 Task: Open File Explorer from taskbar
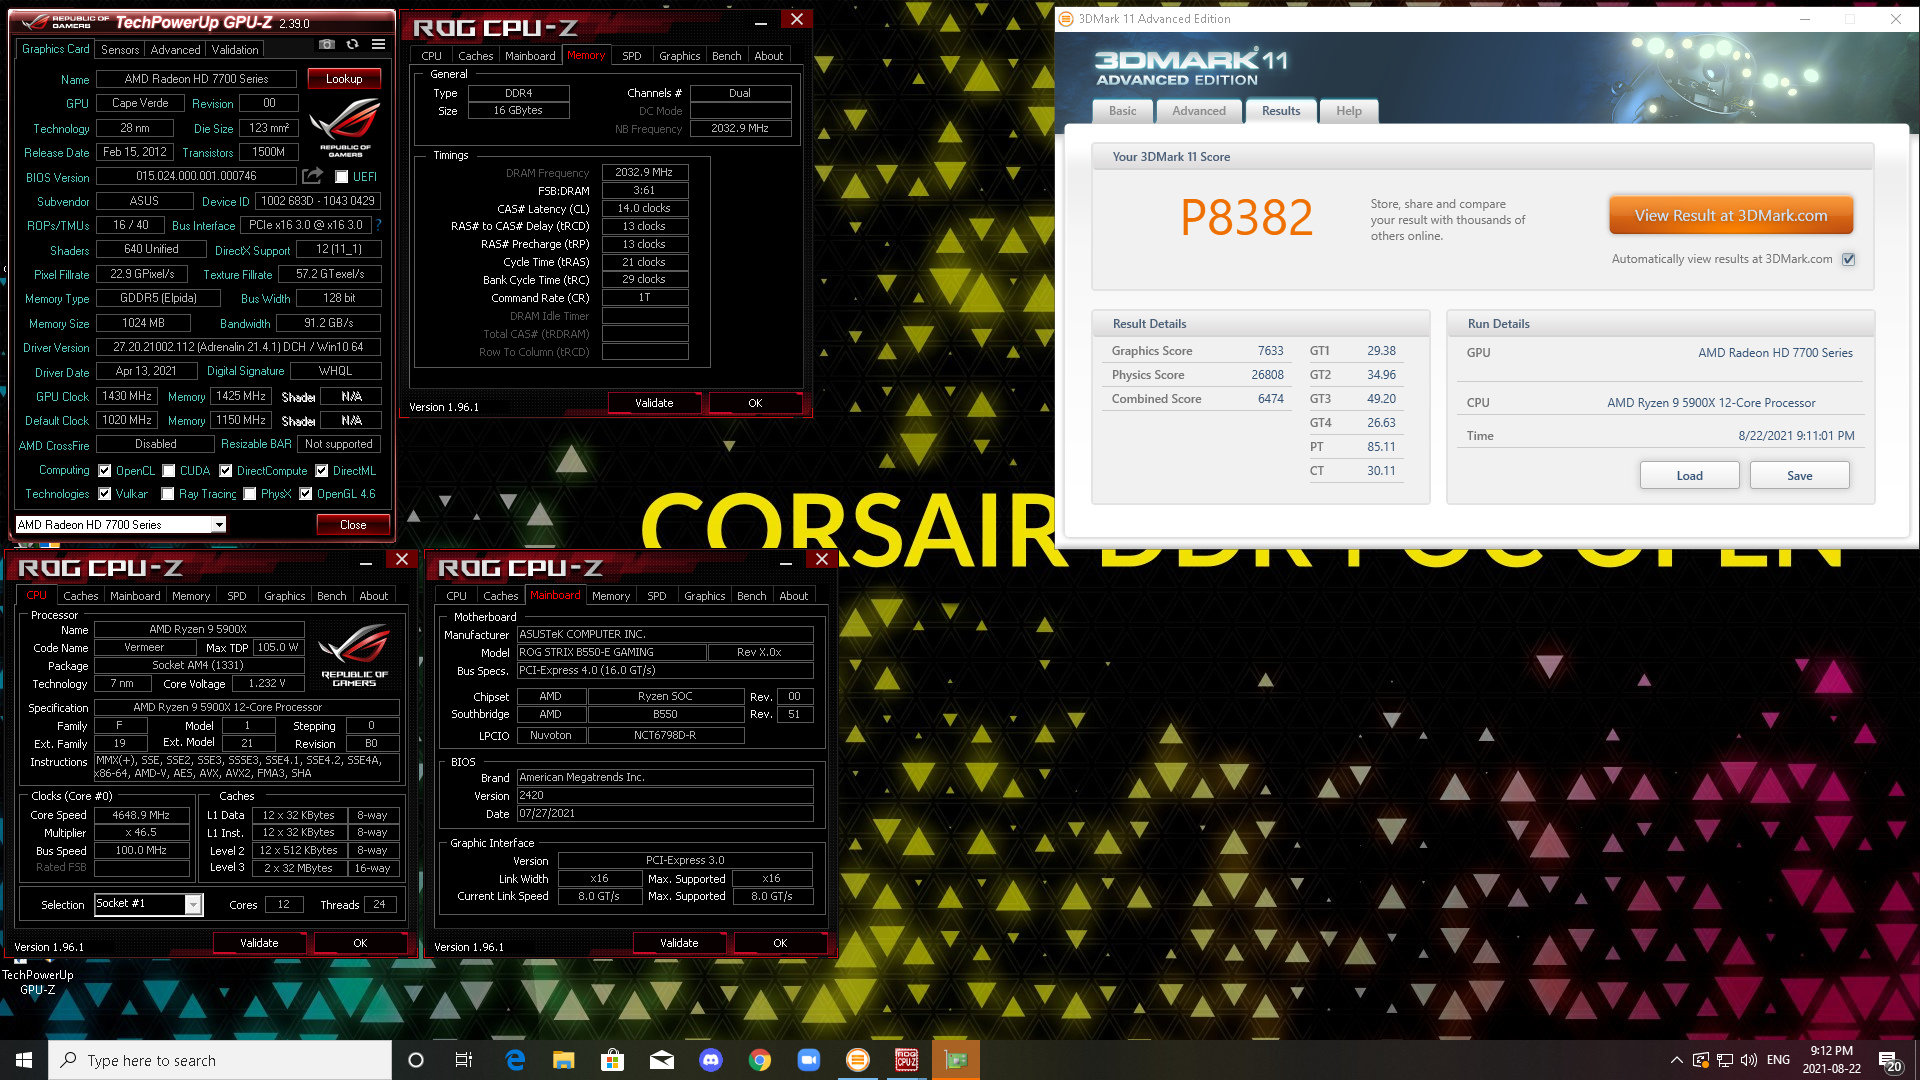tap(564, 1060)
